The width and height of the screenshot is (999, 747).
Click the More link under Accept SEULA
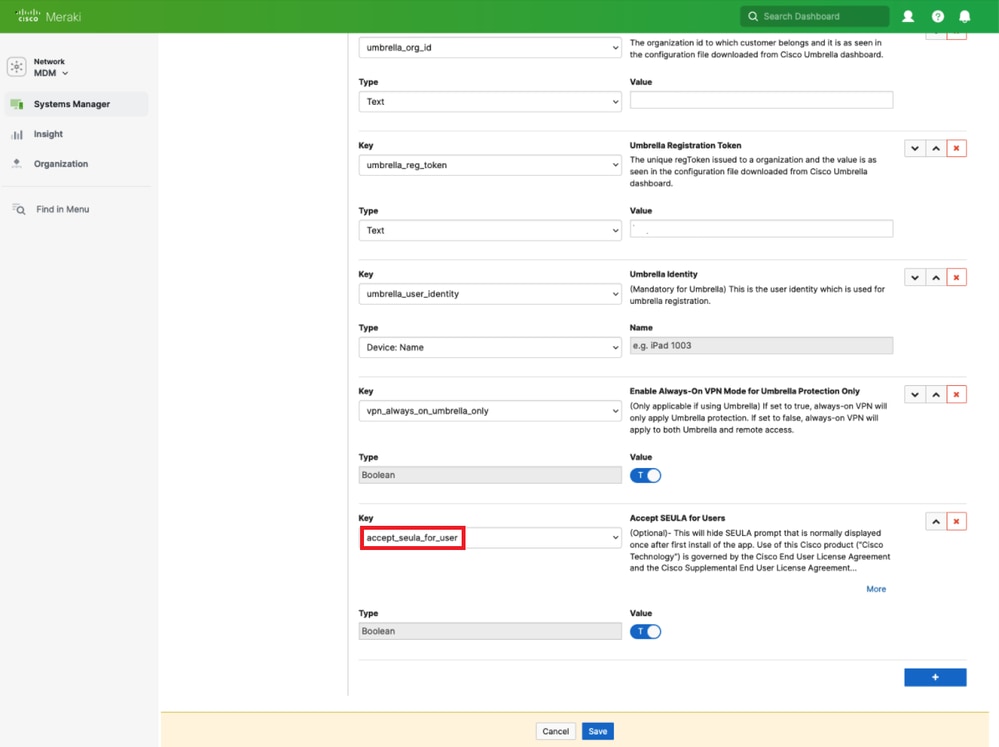click(x=876, y=589)
